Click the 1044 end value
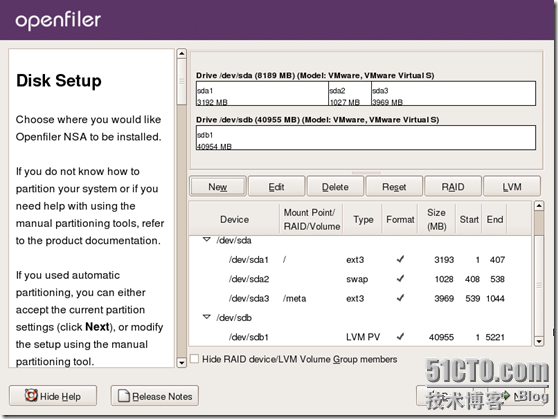558x419 pixels. point(495,298)
